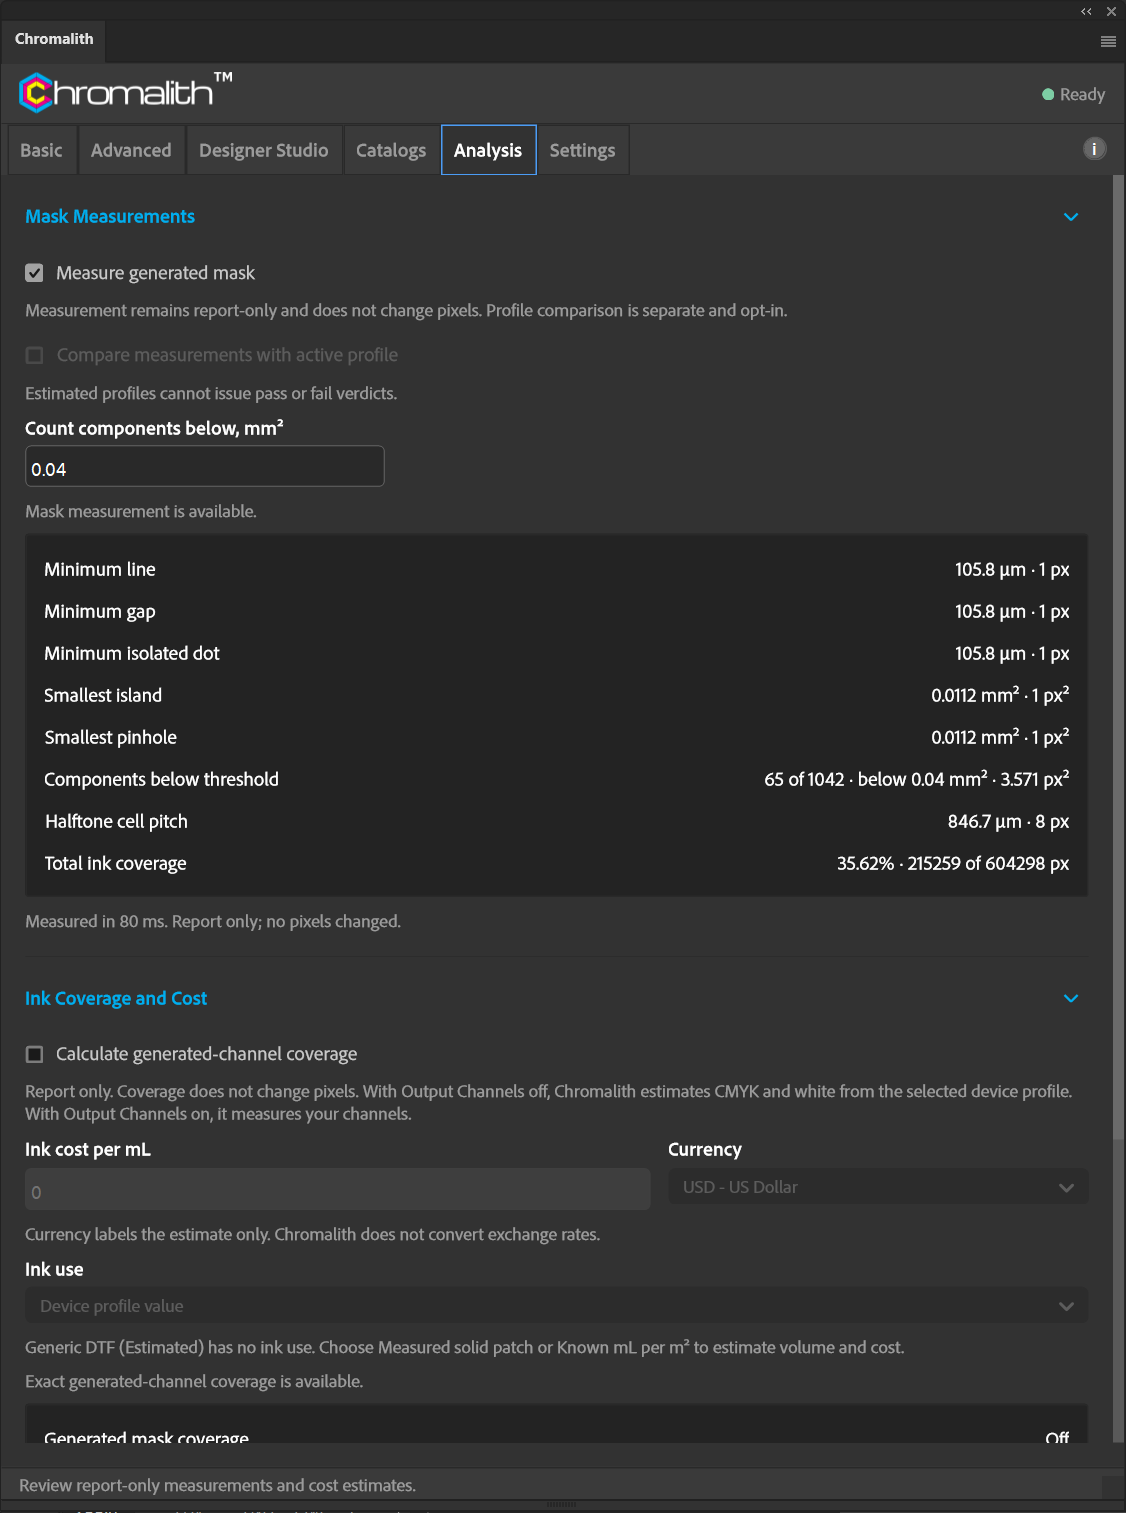Toggle Compare measurements with active profile
Viewport: 1126px width, 1513px height.
click(35, 355)
